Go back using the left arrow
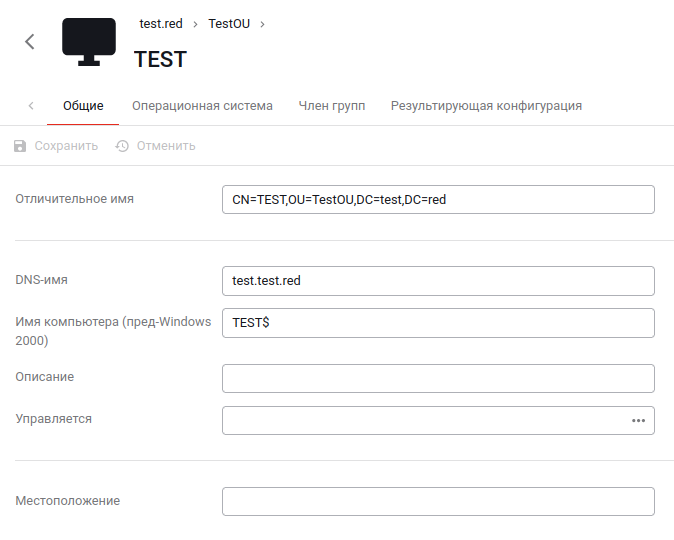The height and width of the screenshot is (540, 674). (30, 41)
